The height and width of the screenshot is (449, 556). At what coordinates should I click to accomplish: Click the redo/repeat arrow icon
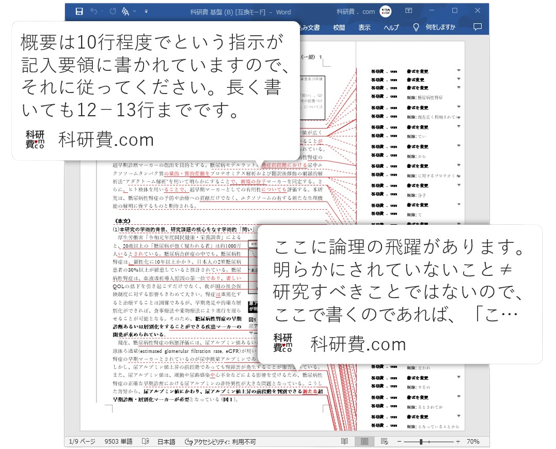pos(113,12)
